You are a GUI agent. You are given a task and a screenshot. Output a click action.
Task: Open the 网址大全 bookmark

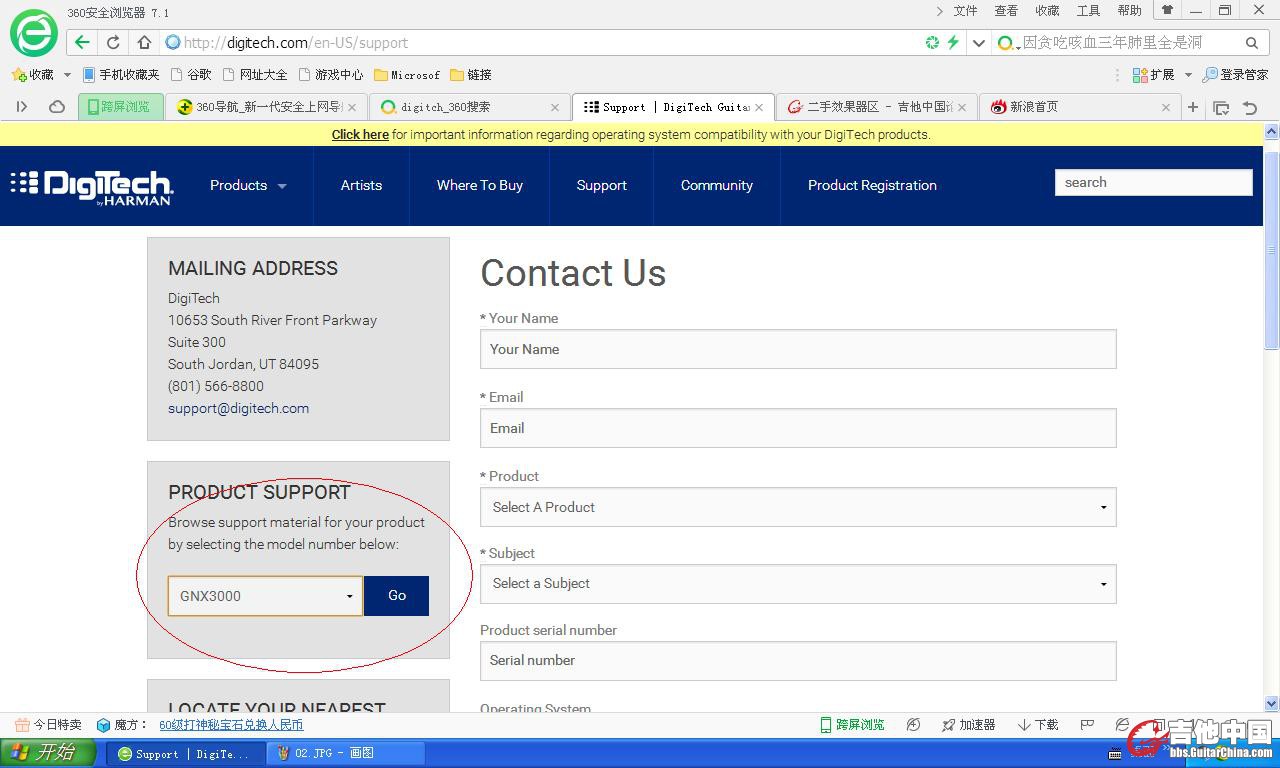255,75
